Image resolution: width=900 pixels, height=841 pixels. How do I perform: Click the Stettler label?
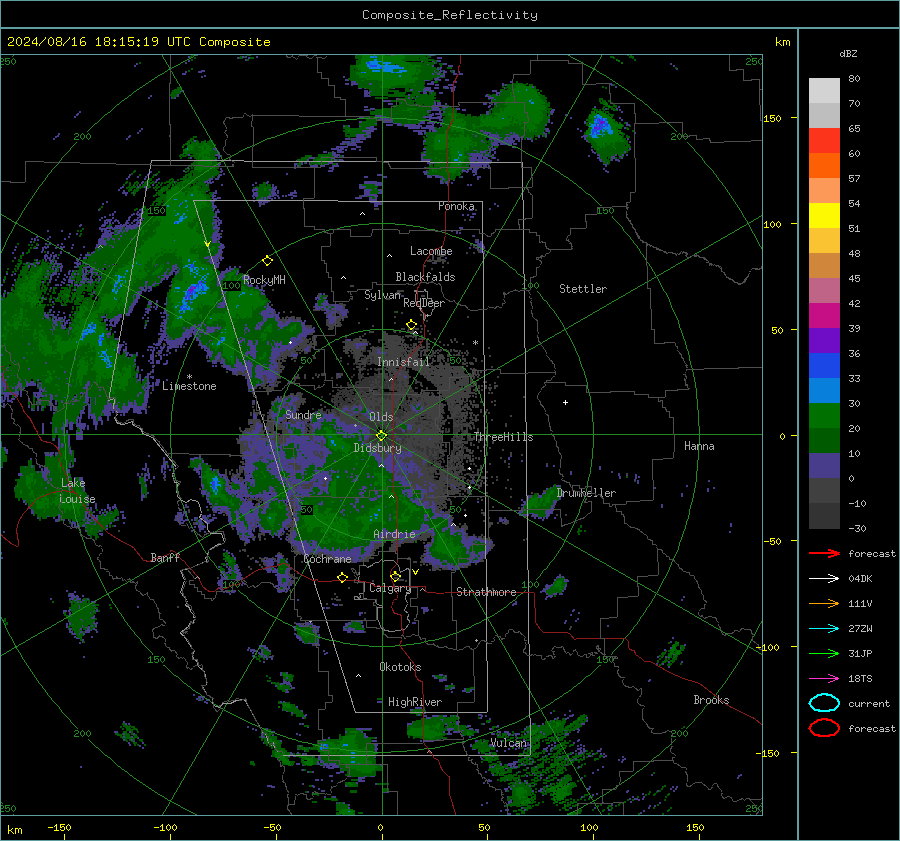[x=583, y=289]
